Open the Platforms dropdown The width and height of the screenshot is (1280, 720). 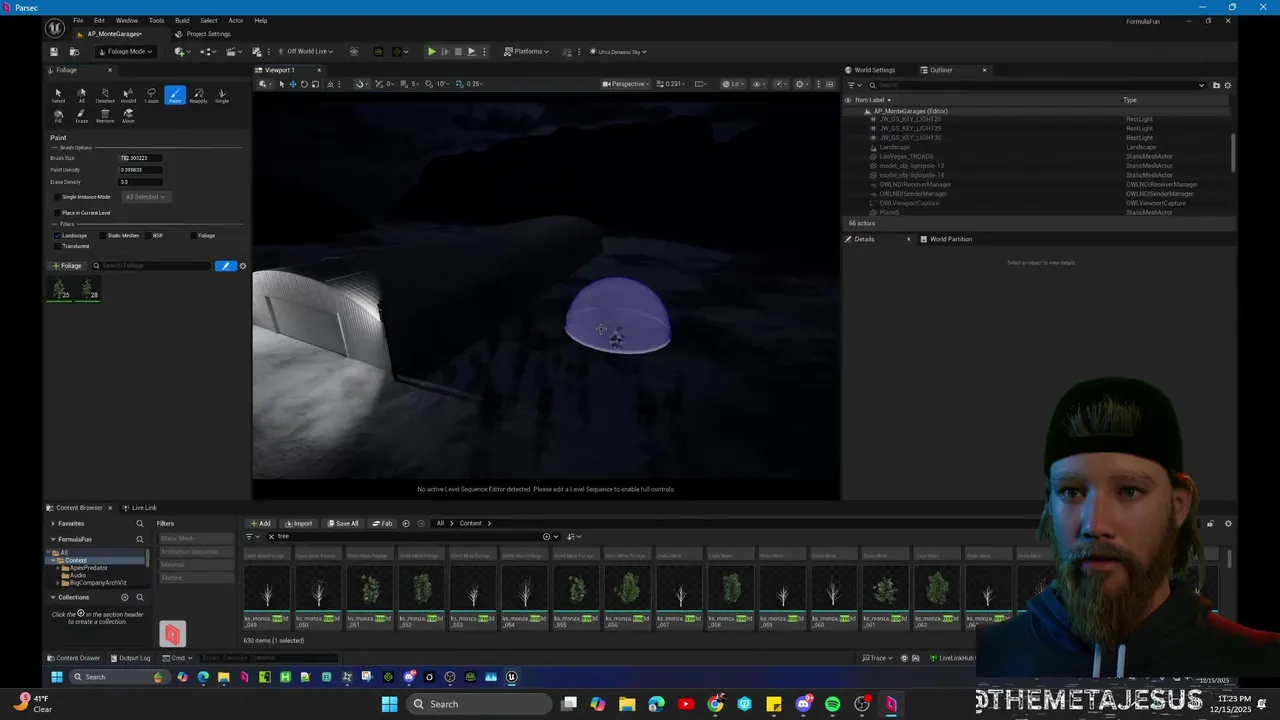[526, 51]
